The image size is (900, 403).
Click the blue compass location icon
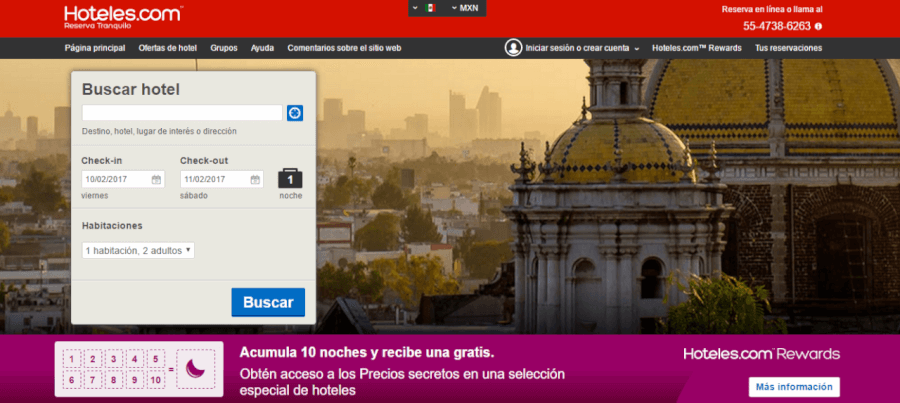(x=295, y=113)
